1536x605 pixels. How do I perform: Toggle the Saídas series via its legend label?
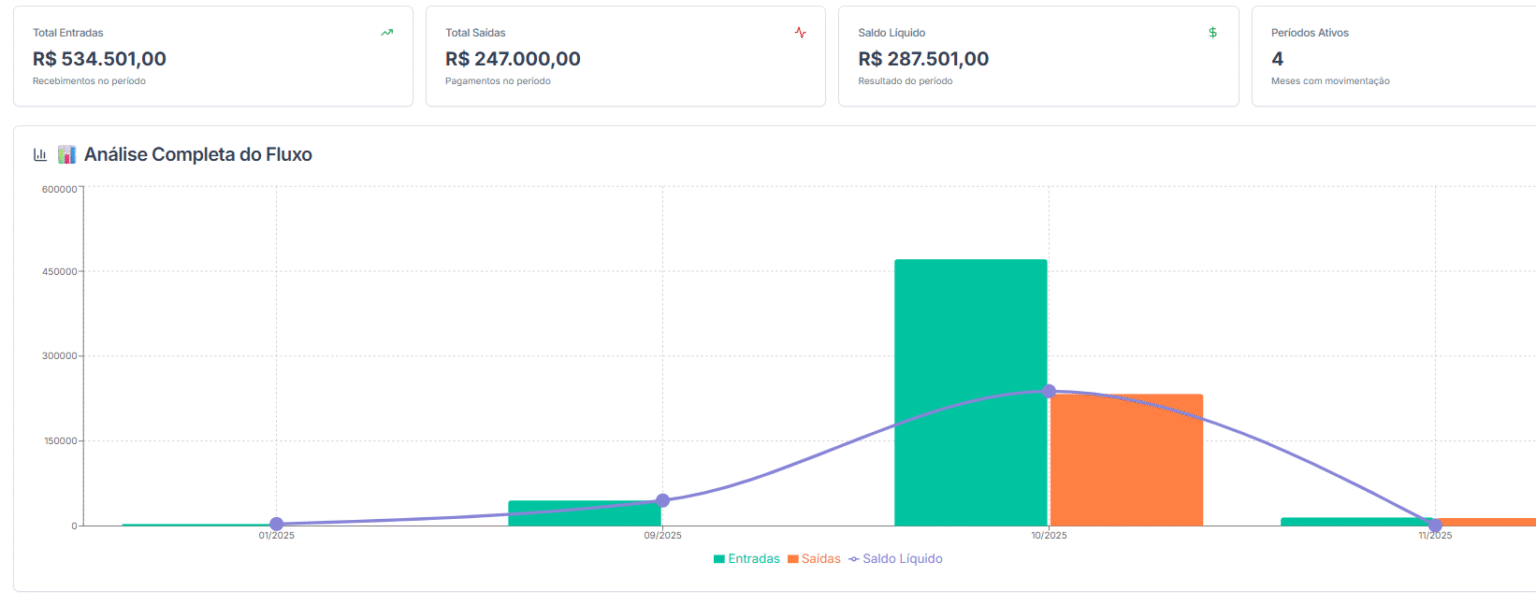point(821,559)
